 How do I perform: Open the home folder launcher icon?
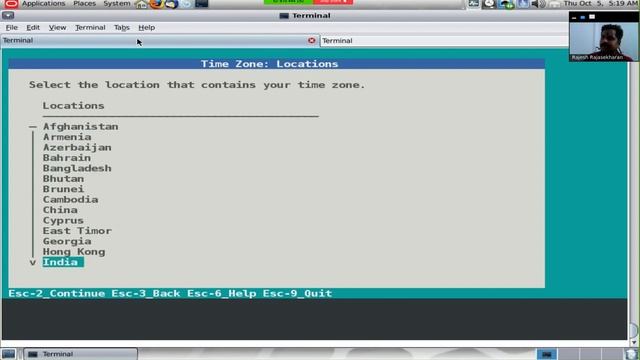(141, 4)
